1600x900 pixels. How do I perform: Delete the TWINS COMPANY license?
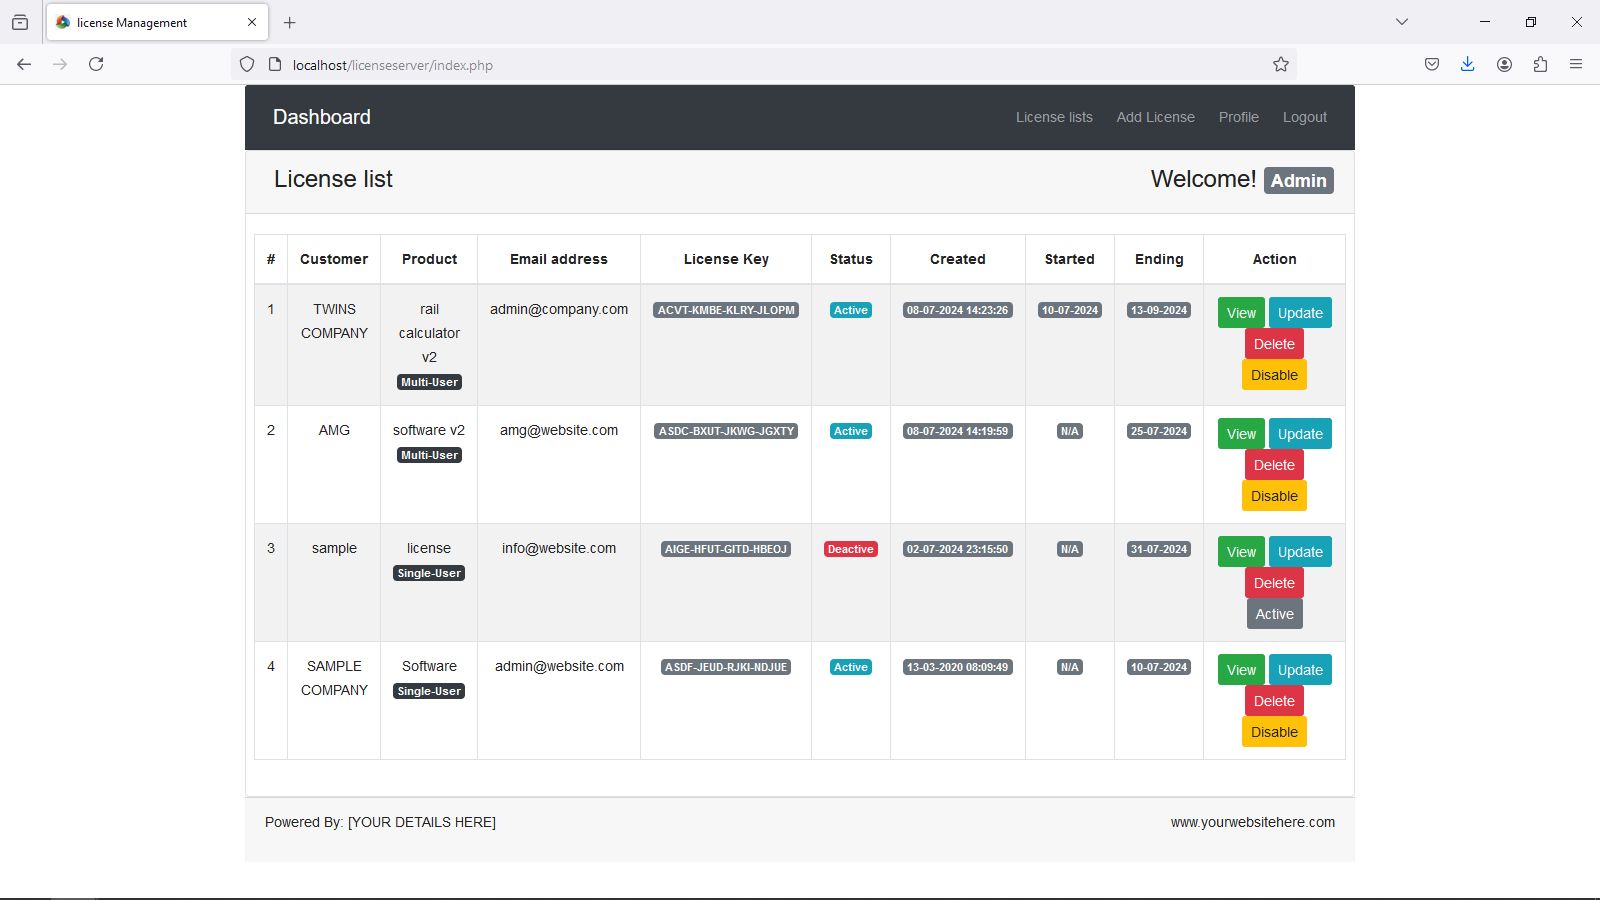tap(1274, 344)
